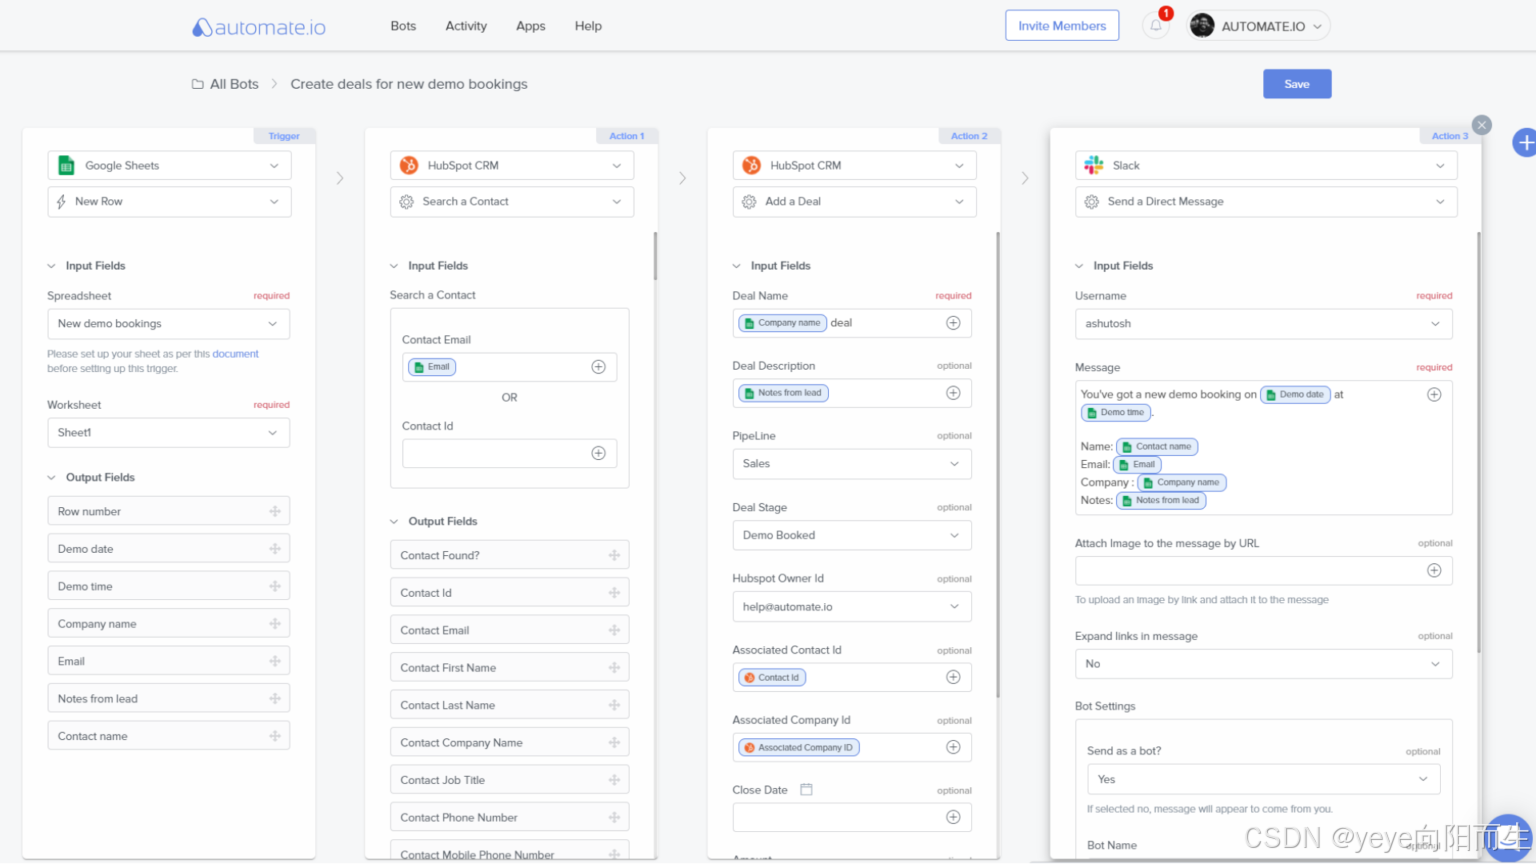The image size is (1536, 864).
Task: Click the drag handle on Demo time output
Action: pyautogui.click(x=275, y=586)
